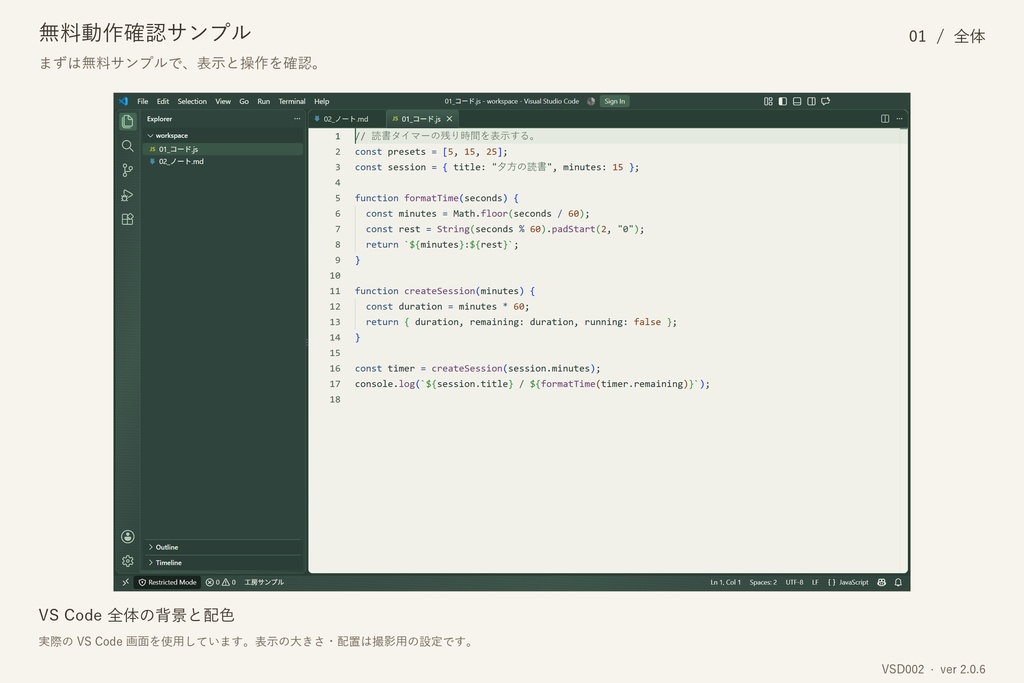Click the comment text on line 1
This screenshot has width=1024, height=683.
coord(445,136)
